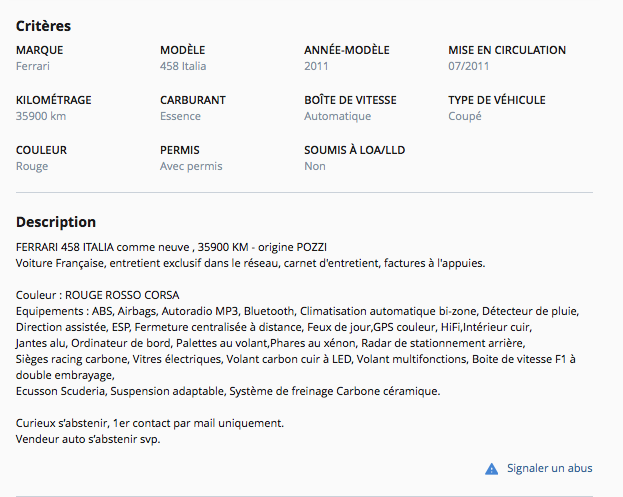Select the "Ferrari" value under Marque
Image resolution: width=623 pixels, height=497 pixels.
click(x=33, y=66)
